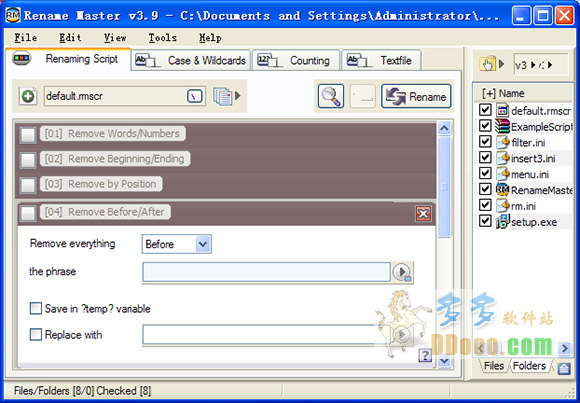Image resolution: width=580 pixels, height=403 pixels.
Task: Click the v3 folder path box
Action: point(540,64)
